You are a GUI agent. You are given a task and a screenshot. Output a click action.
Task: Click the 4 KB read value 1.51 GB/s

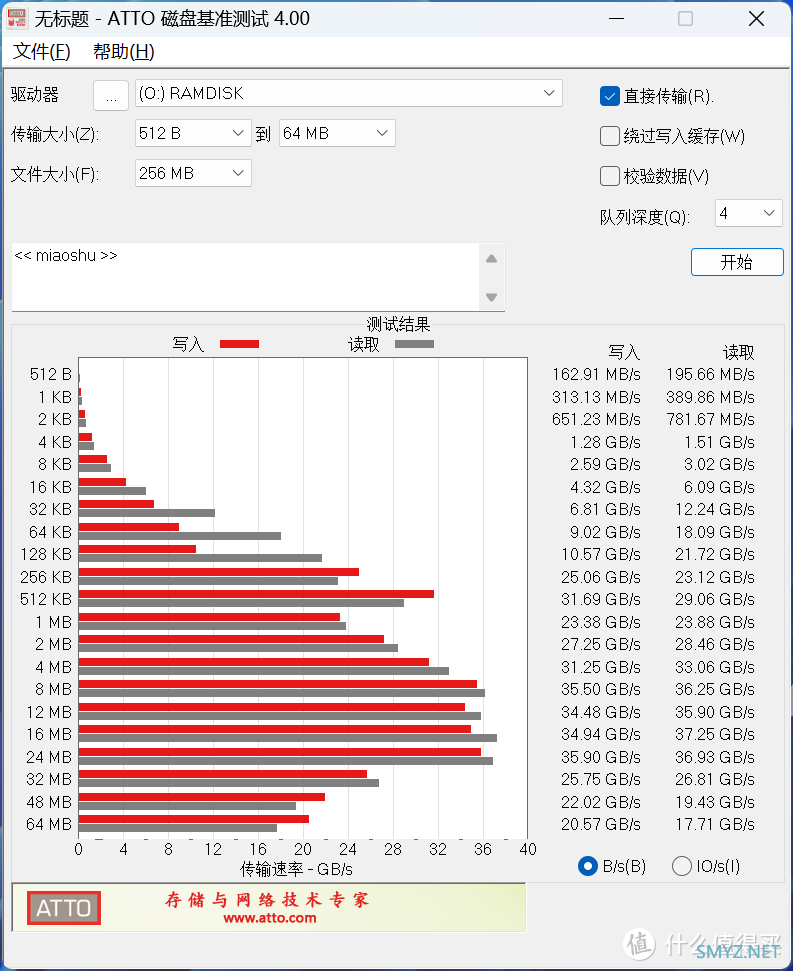click(719, 442)
